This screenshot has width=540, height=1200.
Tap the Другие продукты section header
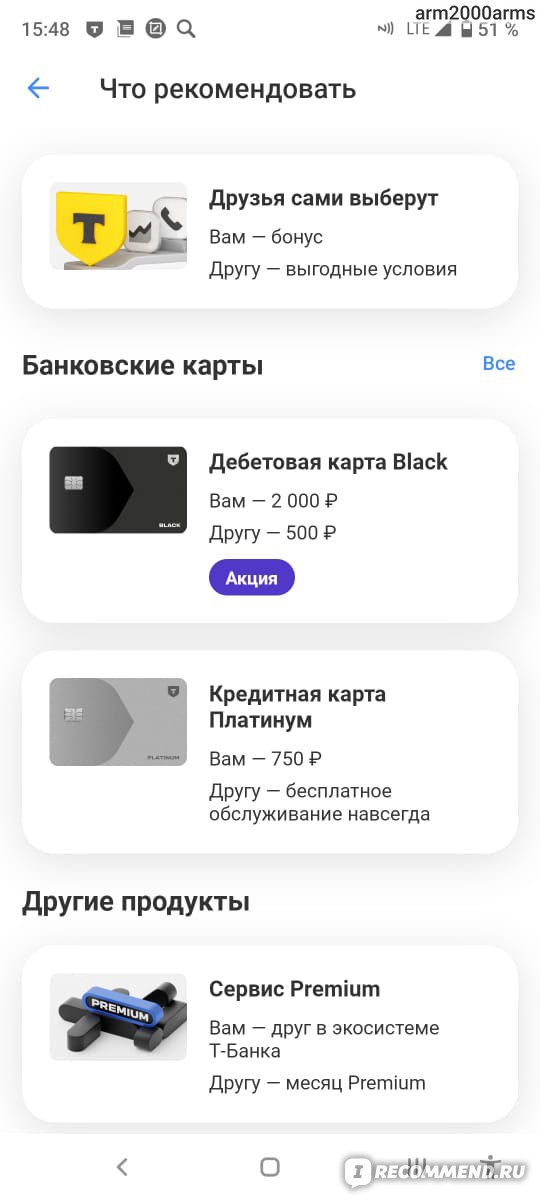pos(136,902)
